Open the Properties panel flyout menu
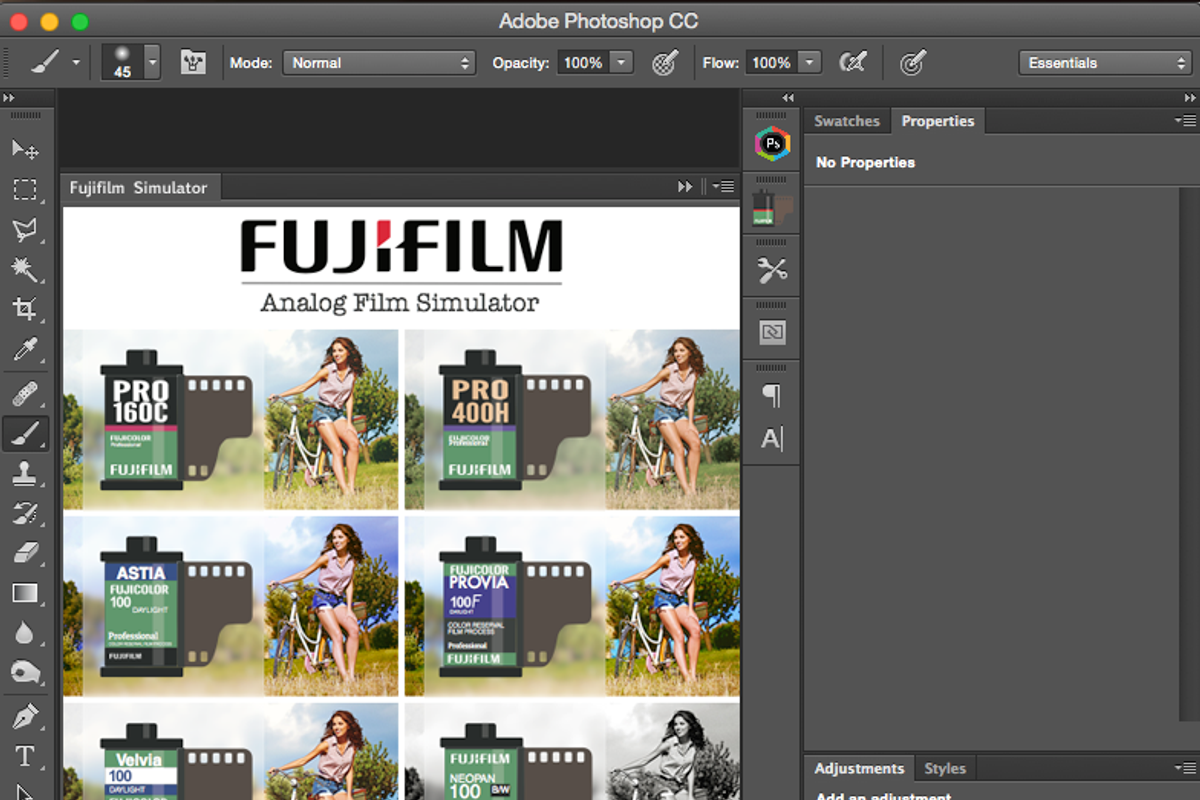The image size is (1200, 800). click(1184, 121)
